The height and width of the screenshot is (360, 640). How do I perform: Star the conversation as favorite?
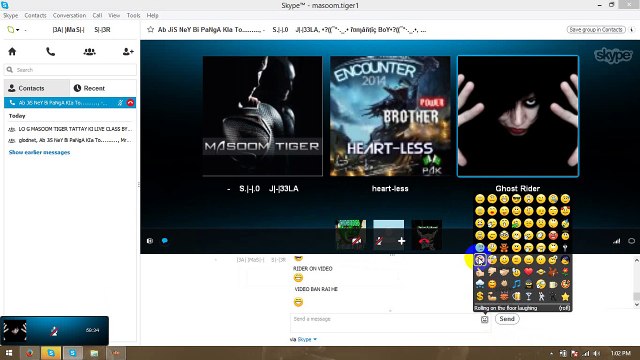click(x=151, y=29)
